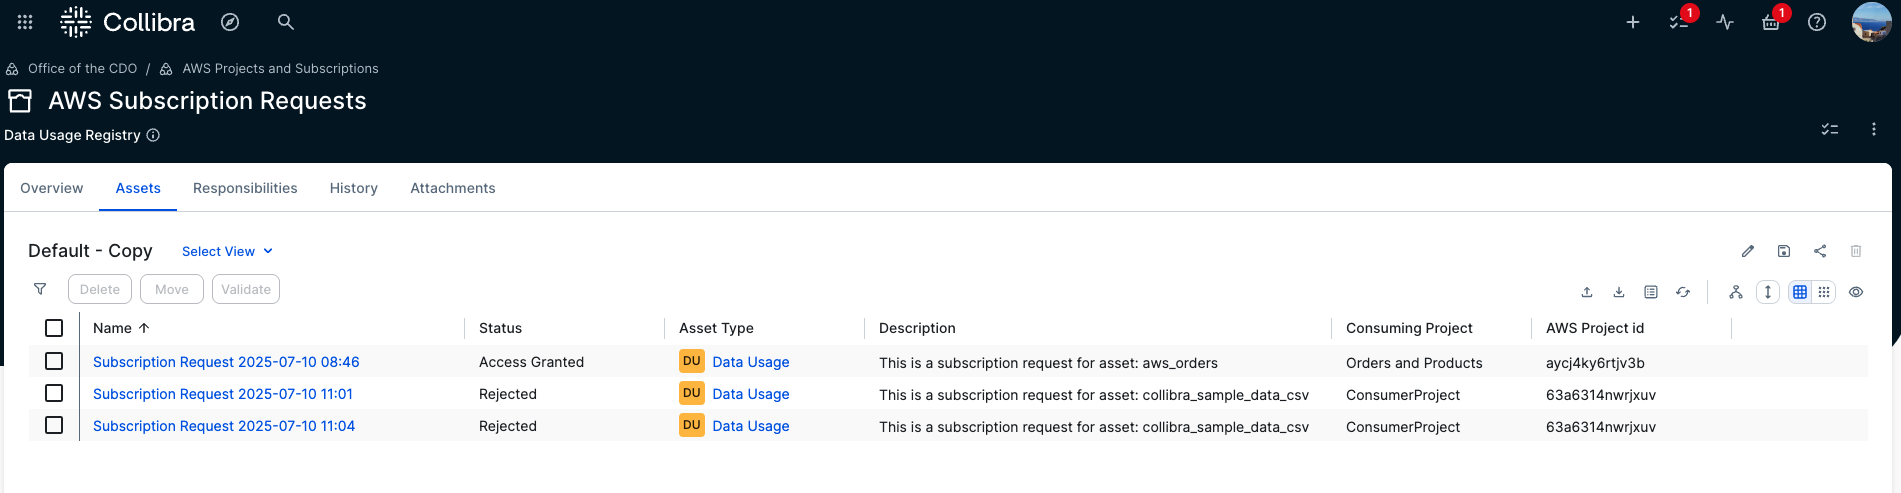The height and width of the screenshot is (493, 1901).
Task: Open the hierarchy view icon
Action: tap(1736, 292)
